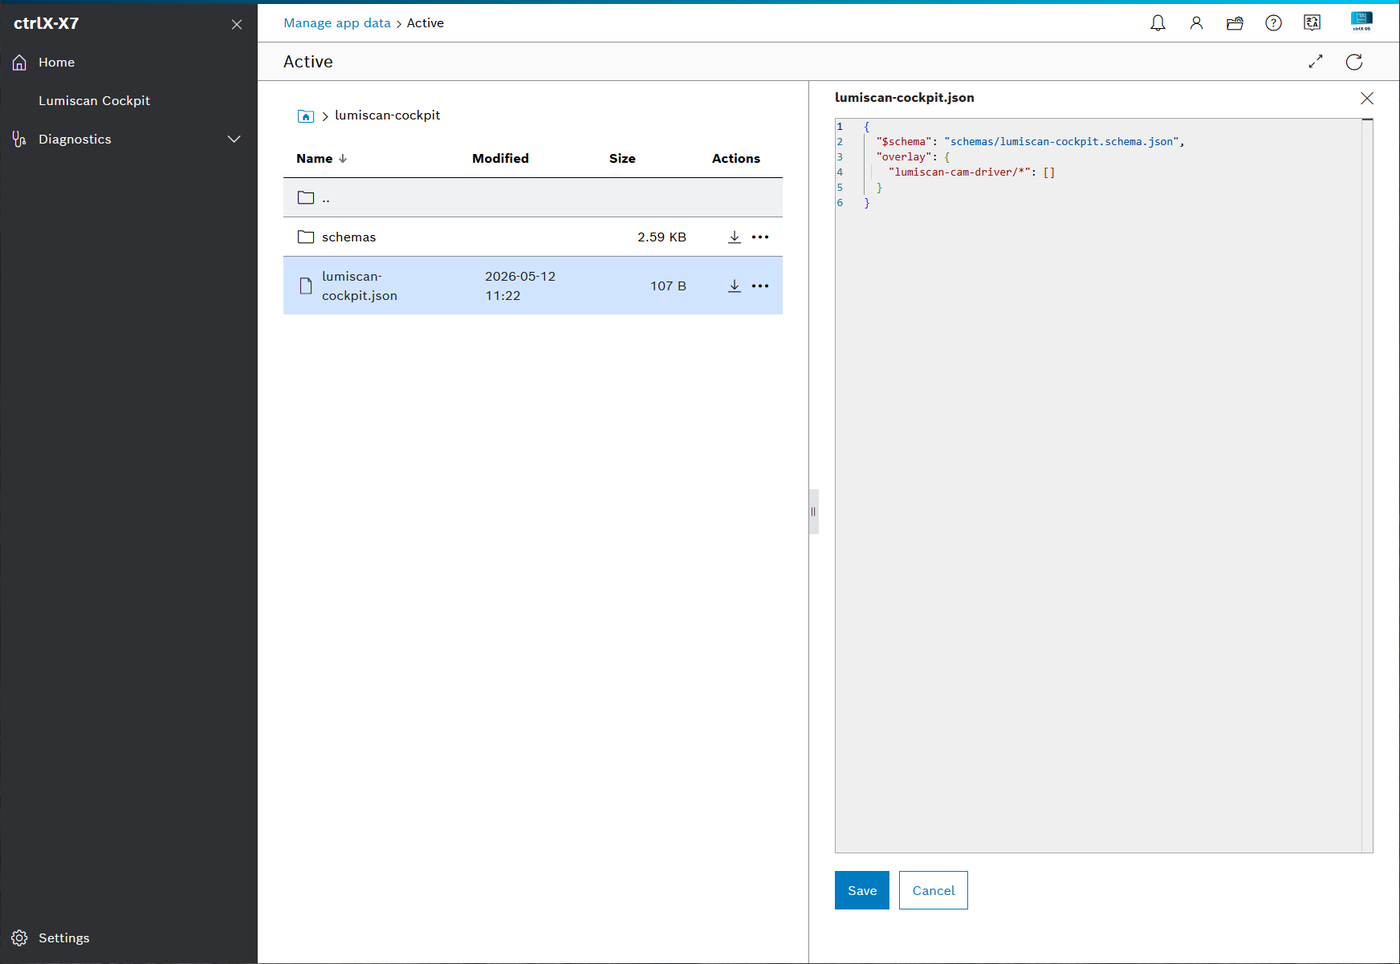The image size is (1400, 964).
Task: Click the "$schema" line in the editor
Action: click(1030, 142)
